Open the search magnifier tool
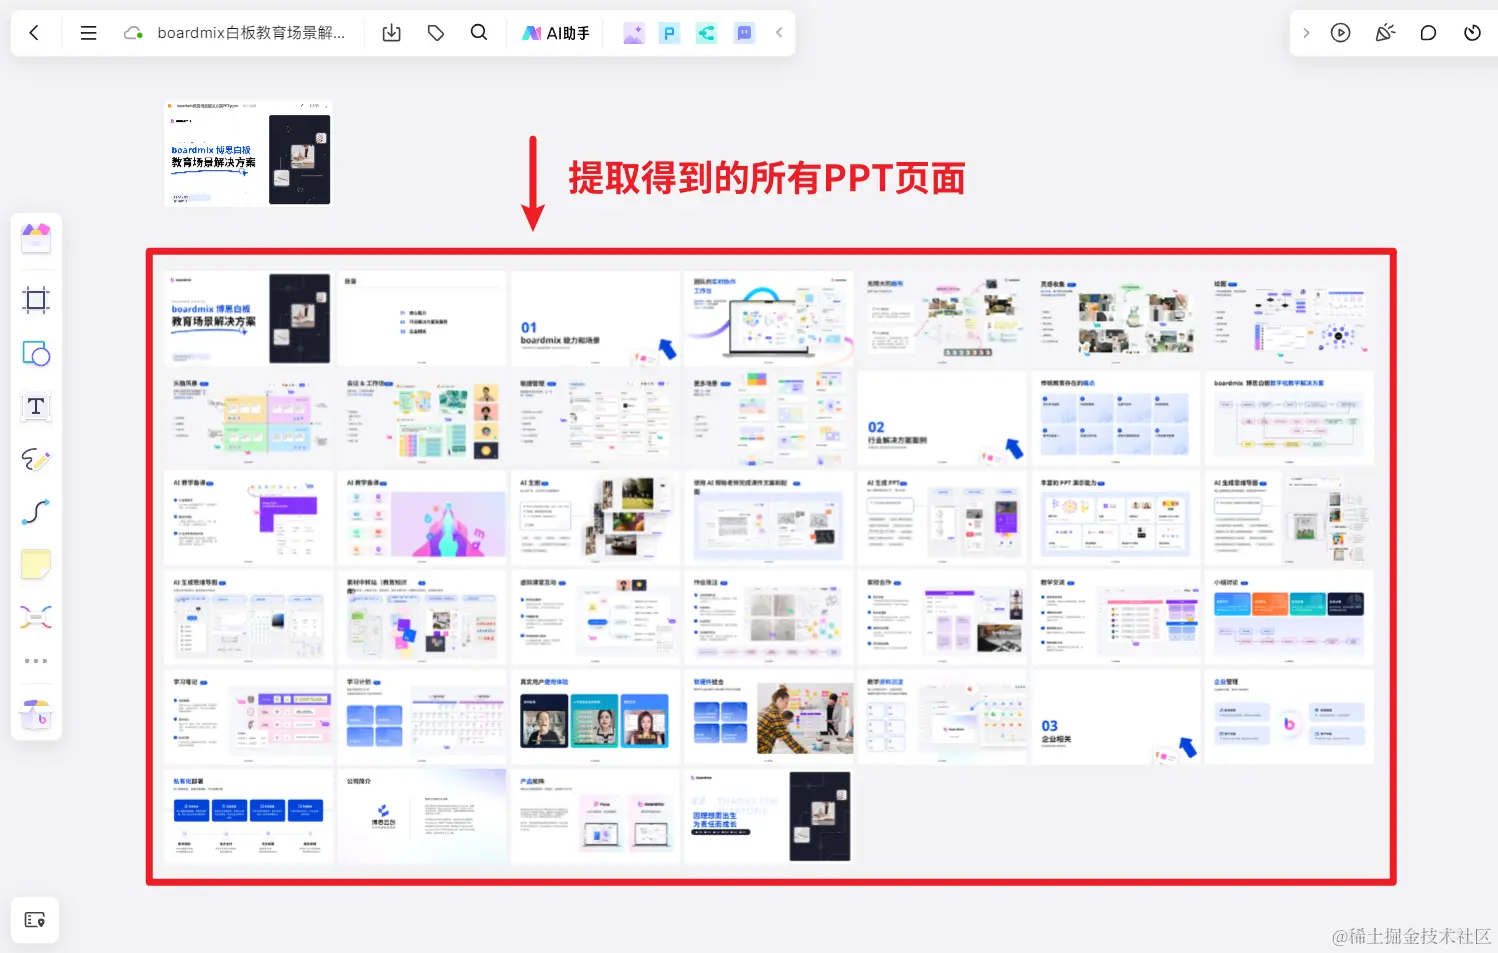 click(x=479, y=33)
